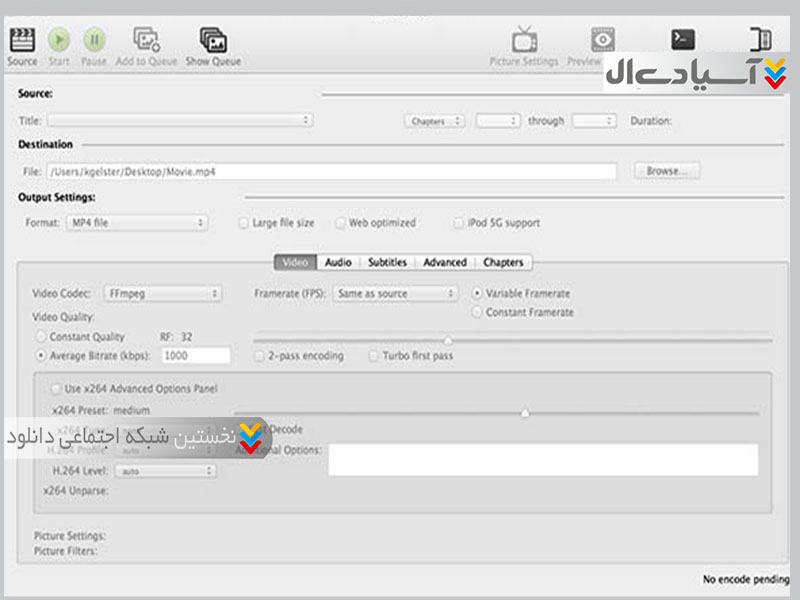Open the Video Codec FFmpeg dropdown

point(162,294)
